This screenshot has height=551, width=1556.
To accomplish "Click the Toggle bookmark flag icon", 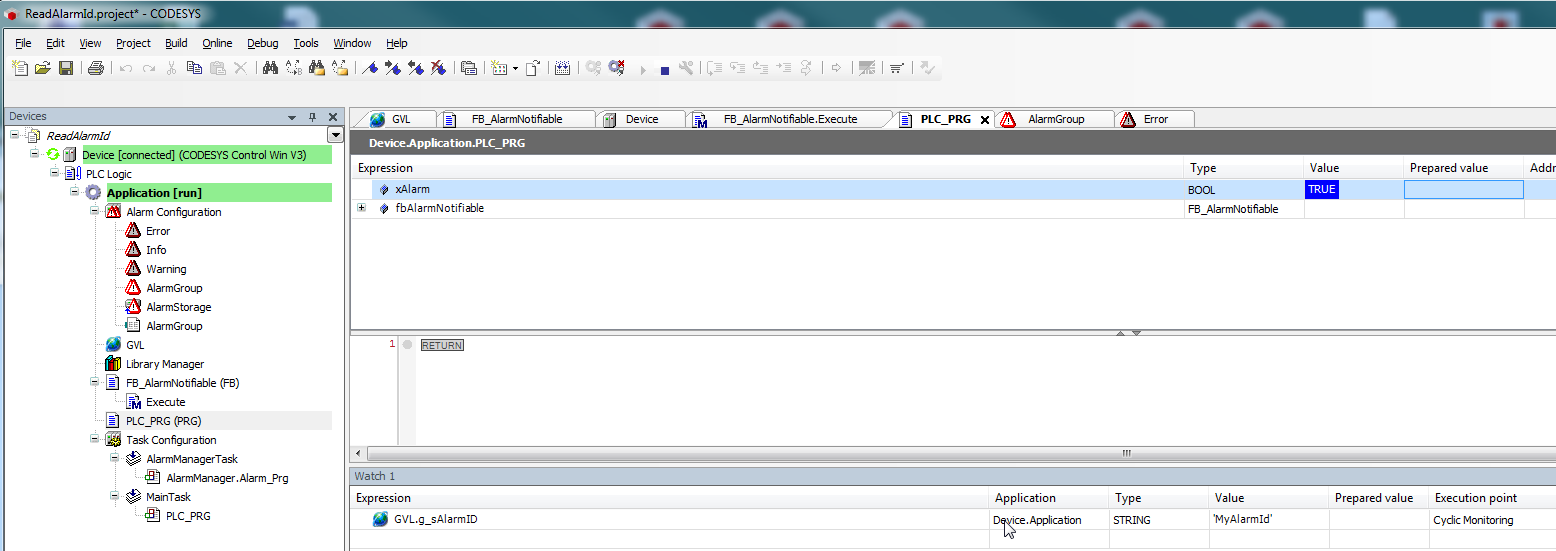I will click(370, 68).
